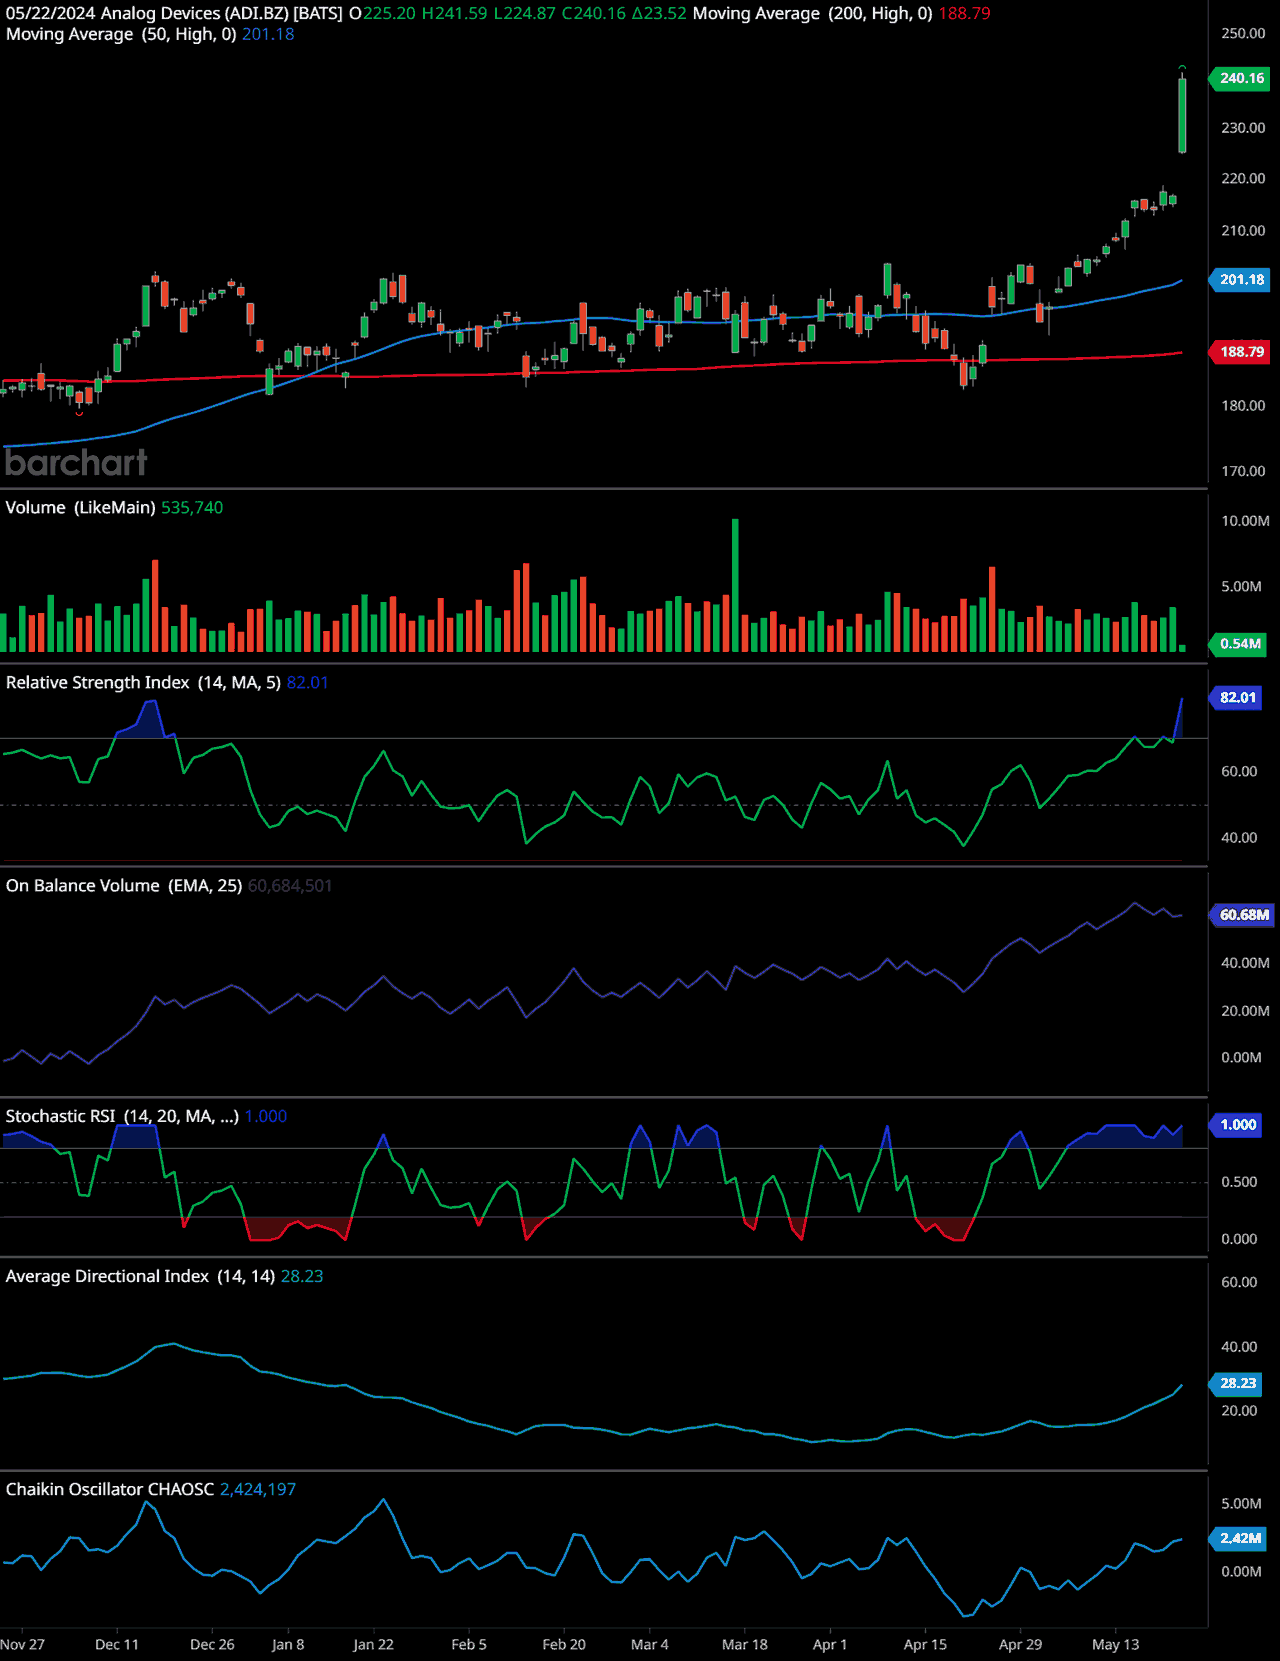Select the close price C240.16 in header
This screenshot has height=1661, width=1280.
[x=594, y=14]
